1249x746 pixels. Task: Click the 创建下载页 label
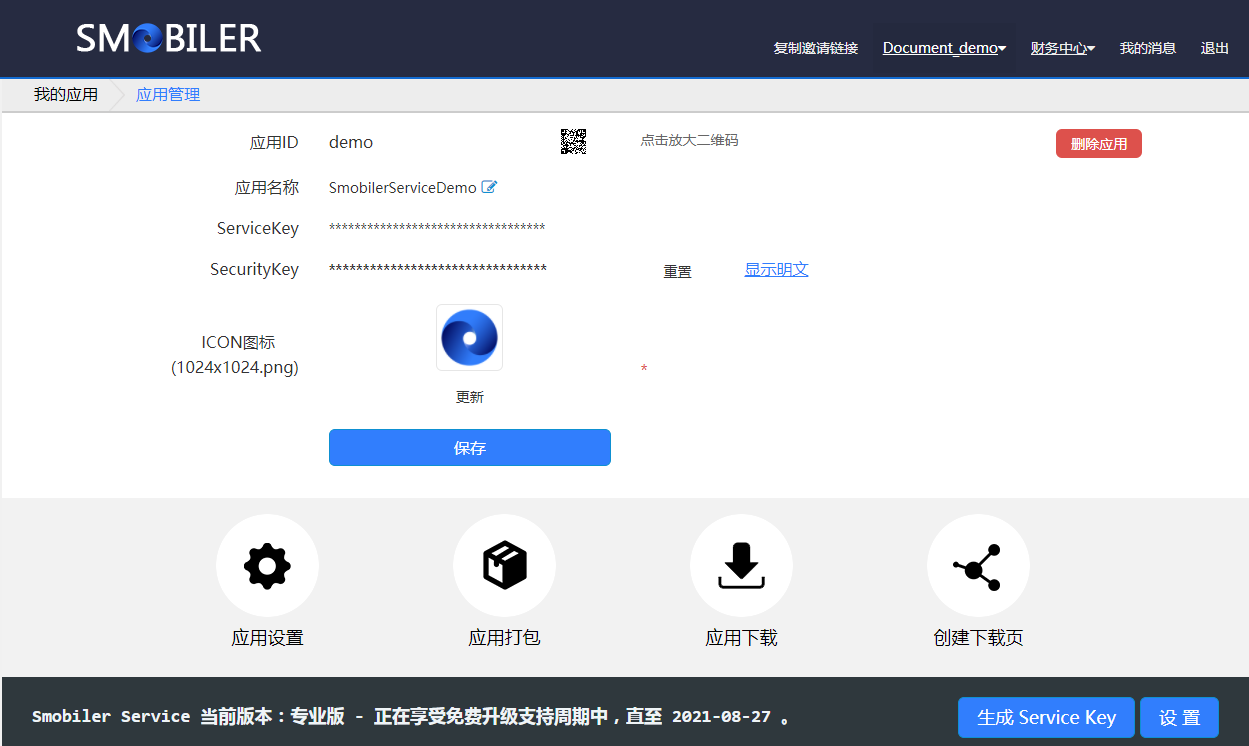978,638
